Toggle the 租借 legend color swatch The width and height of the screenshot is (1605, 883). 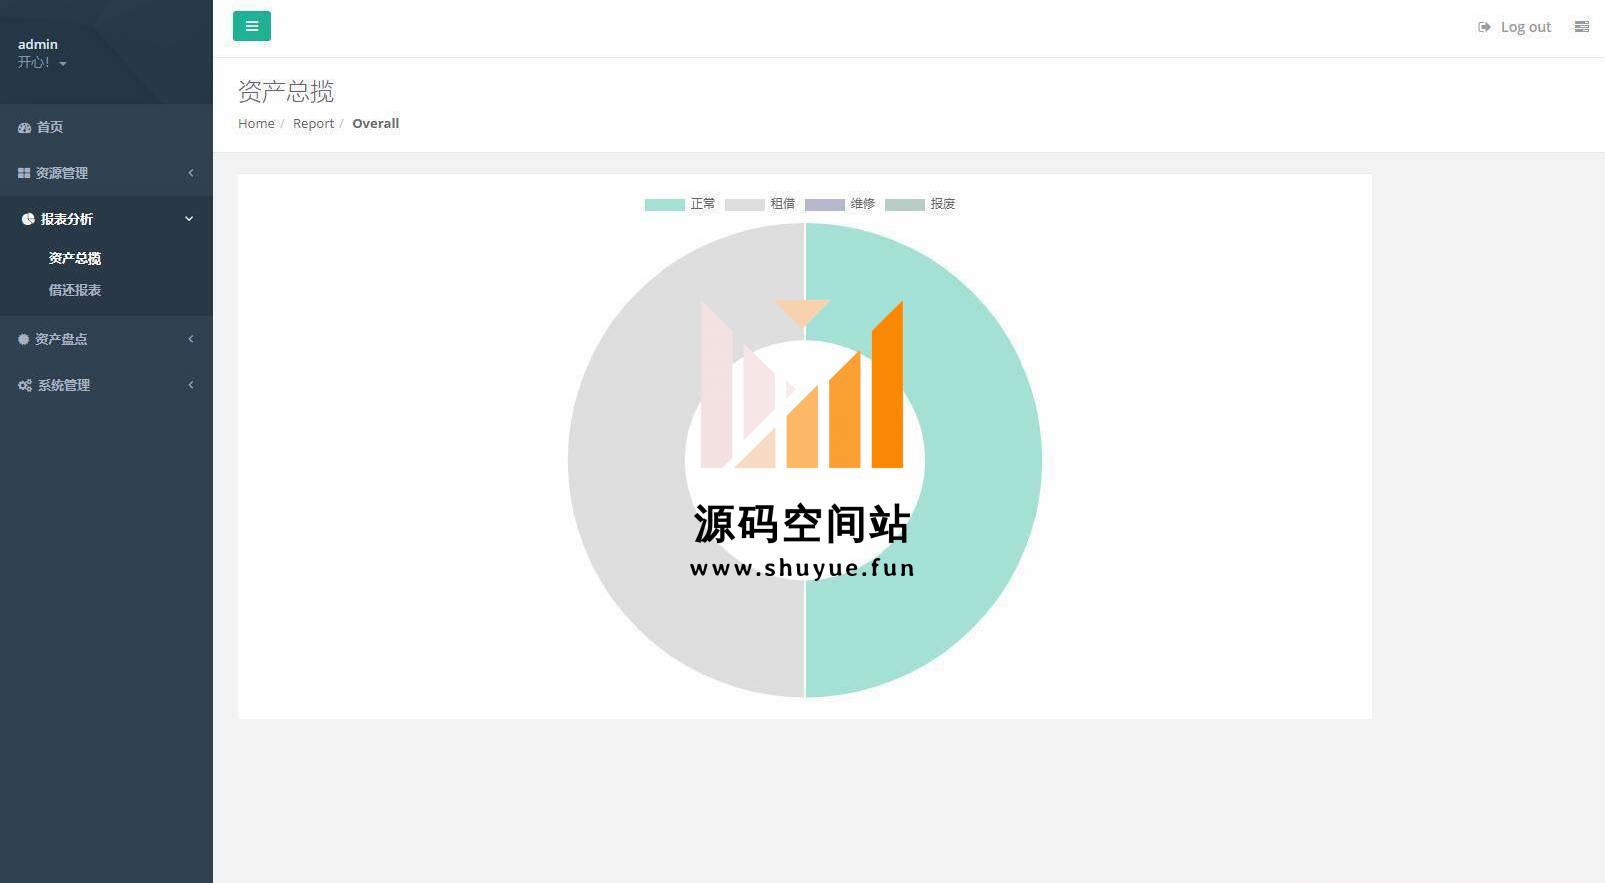[x=744, y=204]
